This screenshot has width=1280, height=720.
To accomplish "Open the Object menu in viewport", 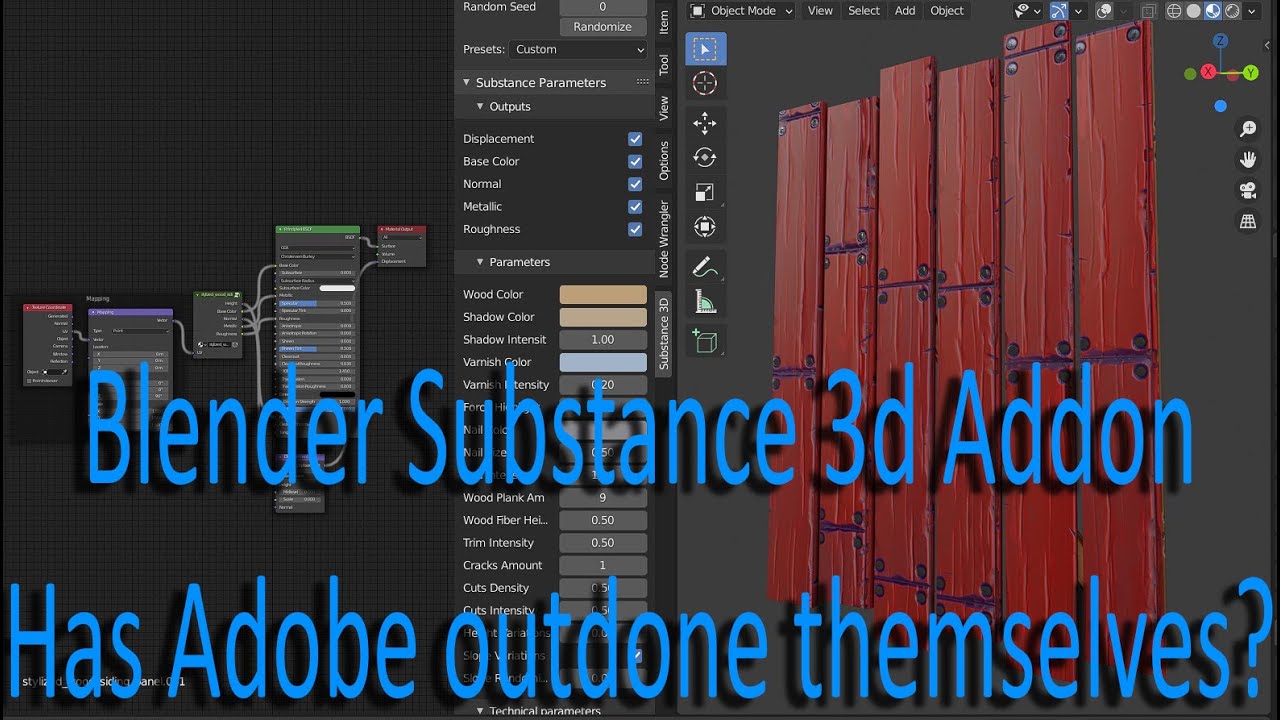I will 947,11.
